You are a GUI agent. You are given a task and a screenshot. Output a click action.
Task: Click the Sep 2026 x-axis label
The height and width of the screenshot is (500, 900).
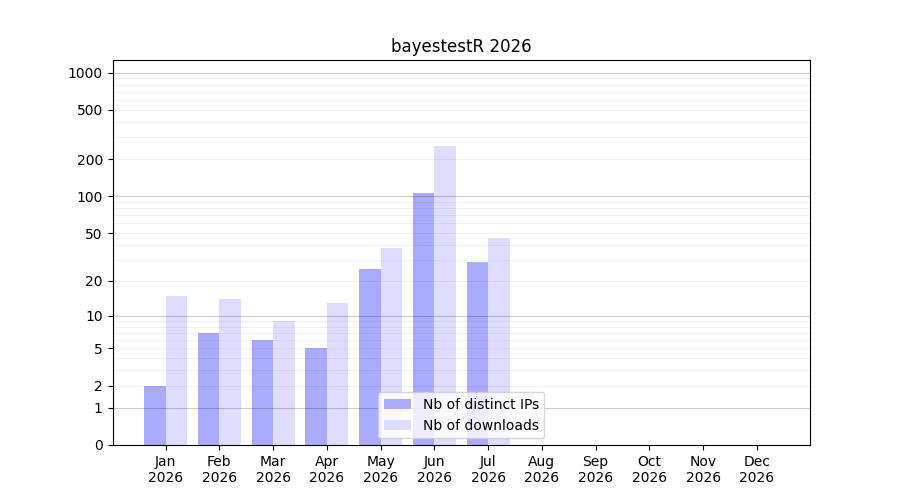(596, 469)
